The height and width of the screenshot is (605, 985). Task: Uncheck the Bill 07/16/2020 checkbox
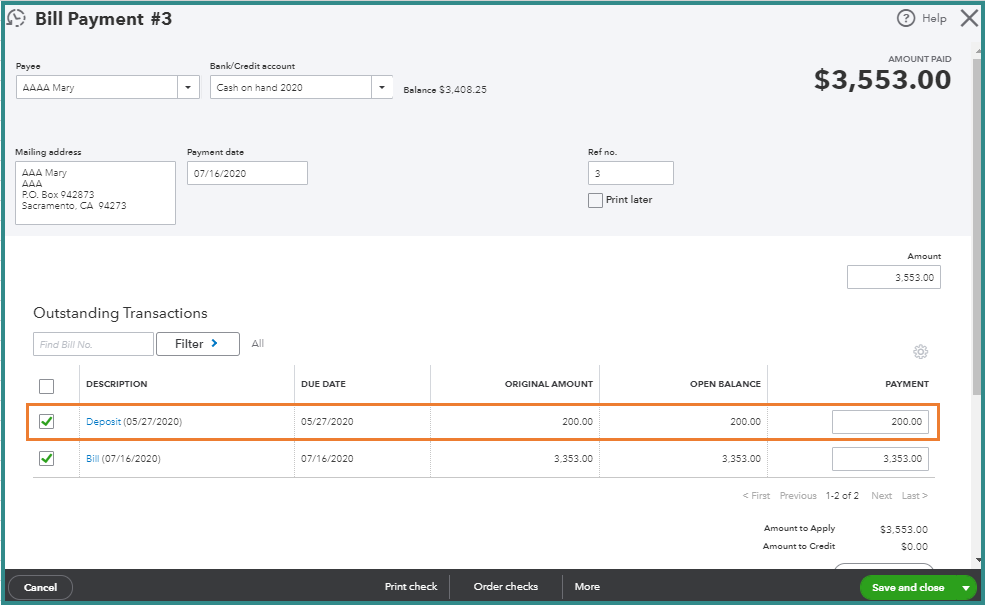pos(46,459)
